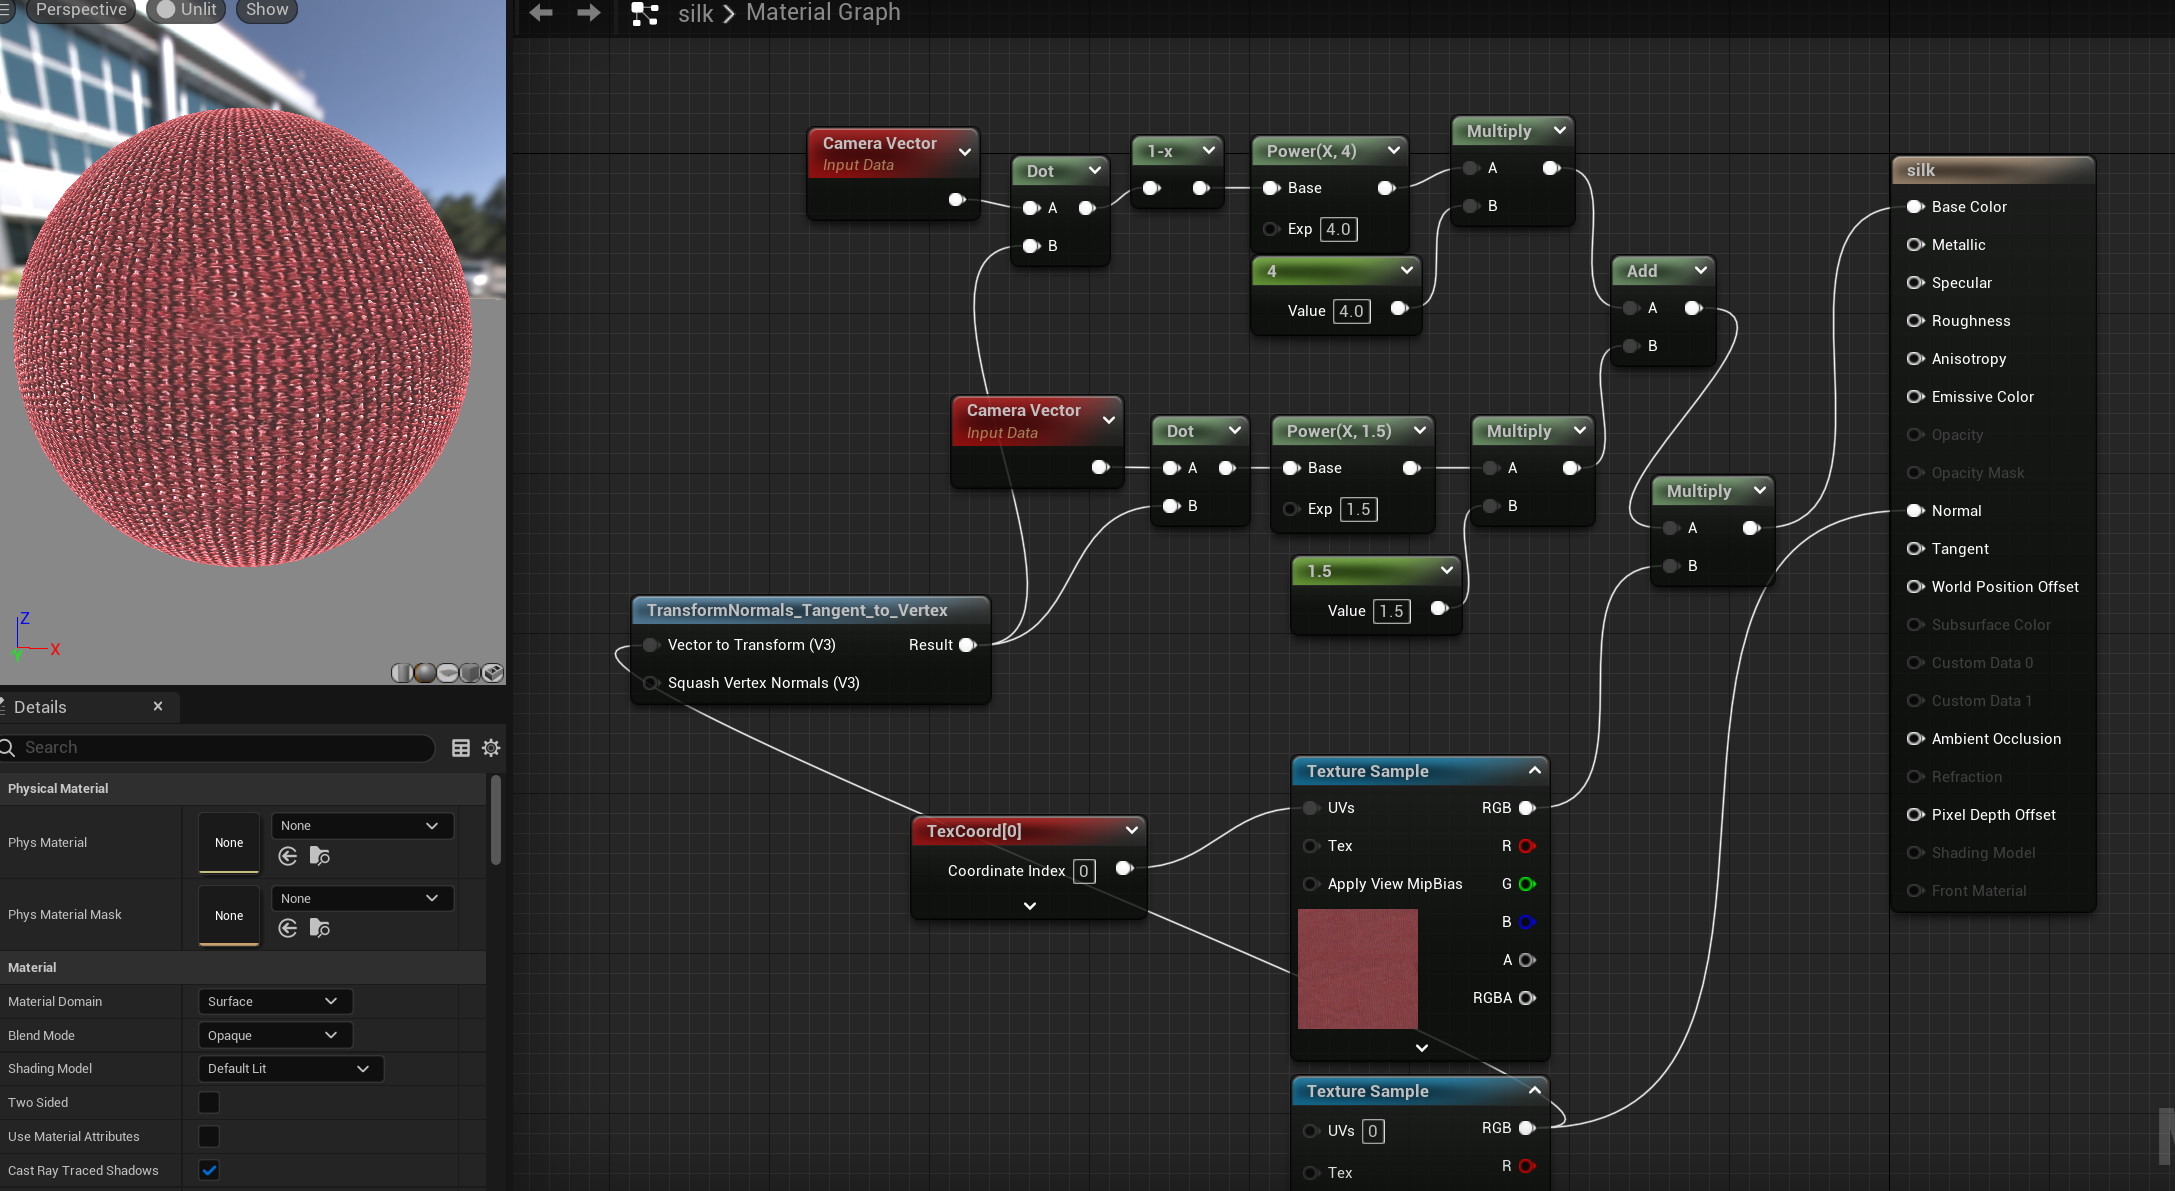Collapse the first Texture Sample node
This screenshot has height=1191, width=2175.
coord(1534,771)
